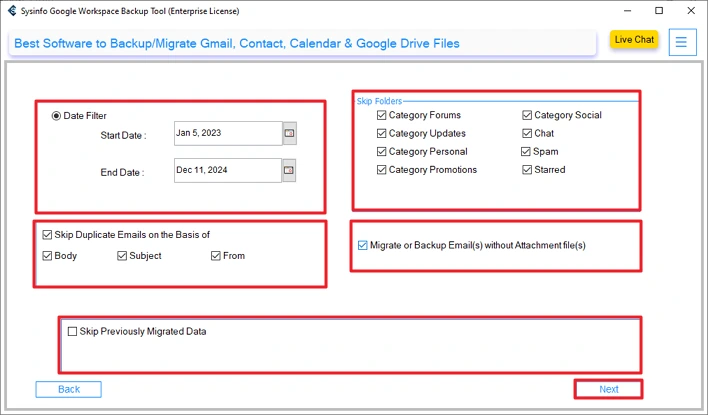Image resolution: width=708 pixels, height=415 pixels.
Task: Click the Start Date label
Action: [x=123, y=135]
